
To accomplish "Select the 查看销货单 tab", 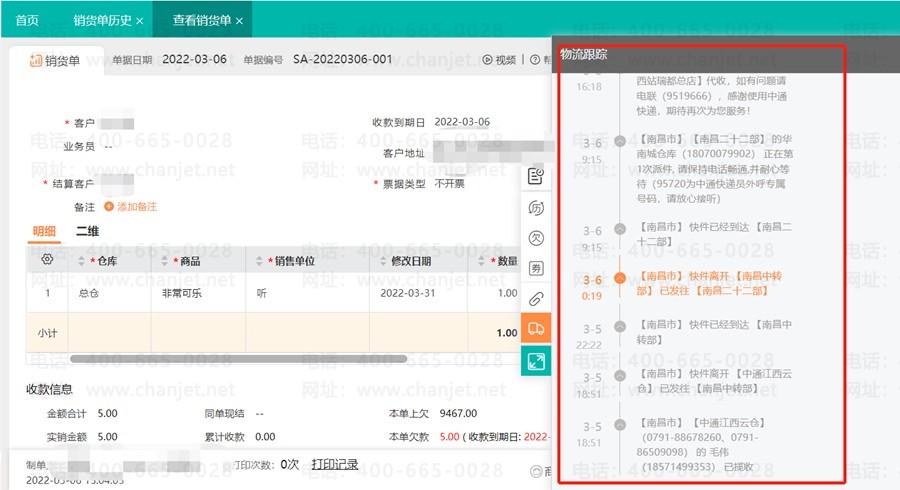I will coord(201,20).
